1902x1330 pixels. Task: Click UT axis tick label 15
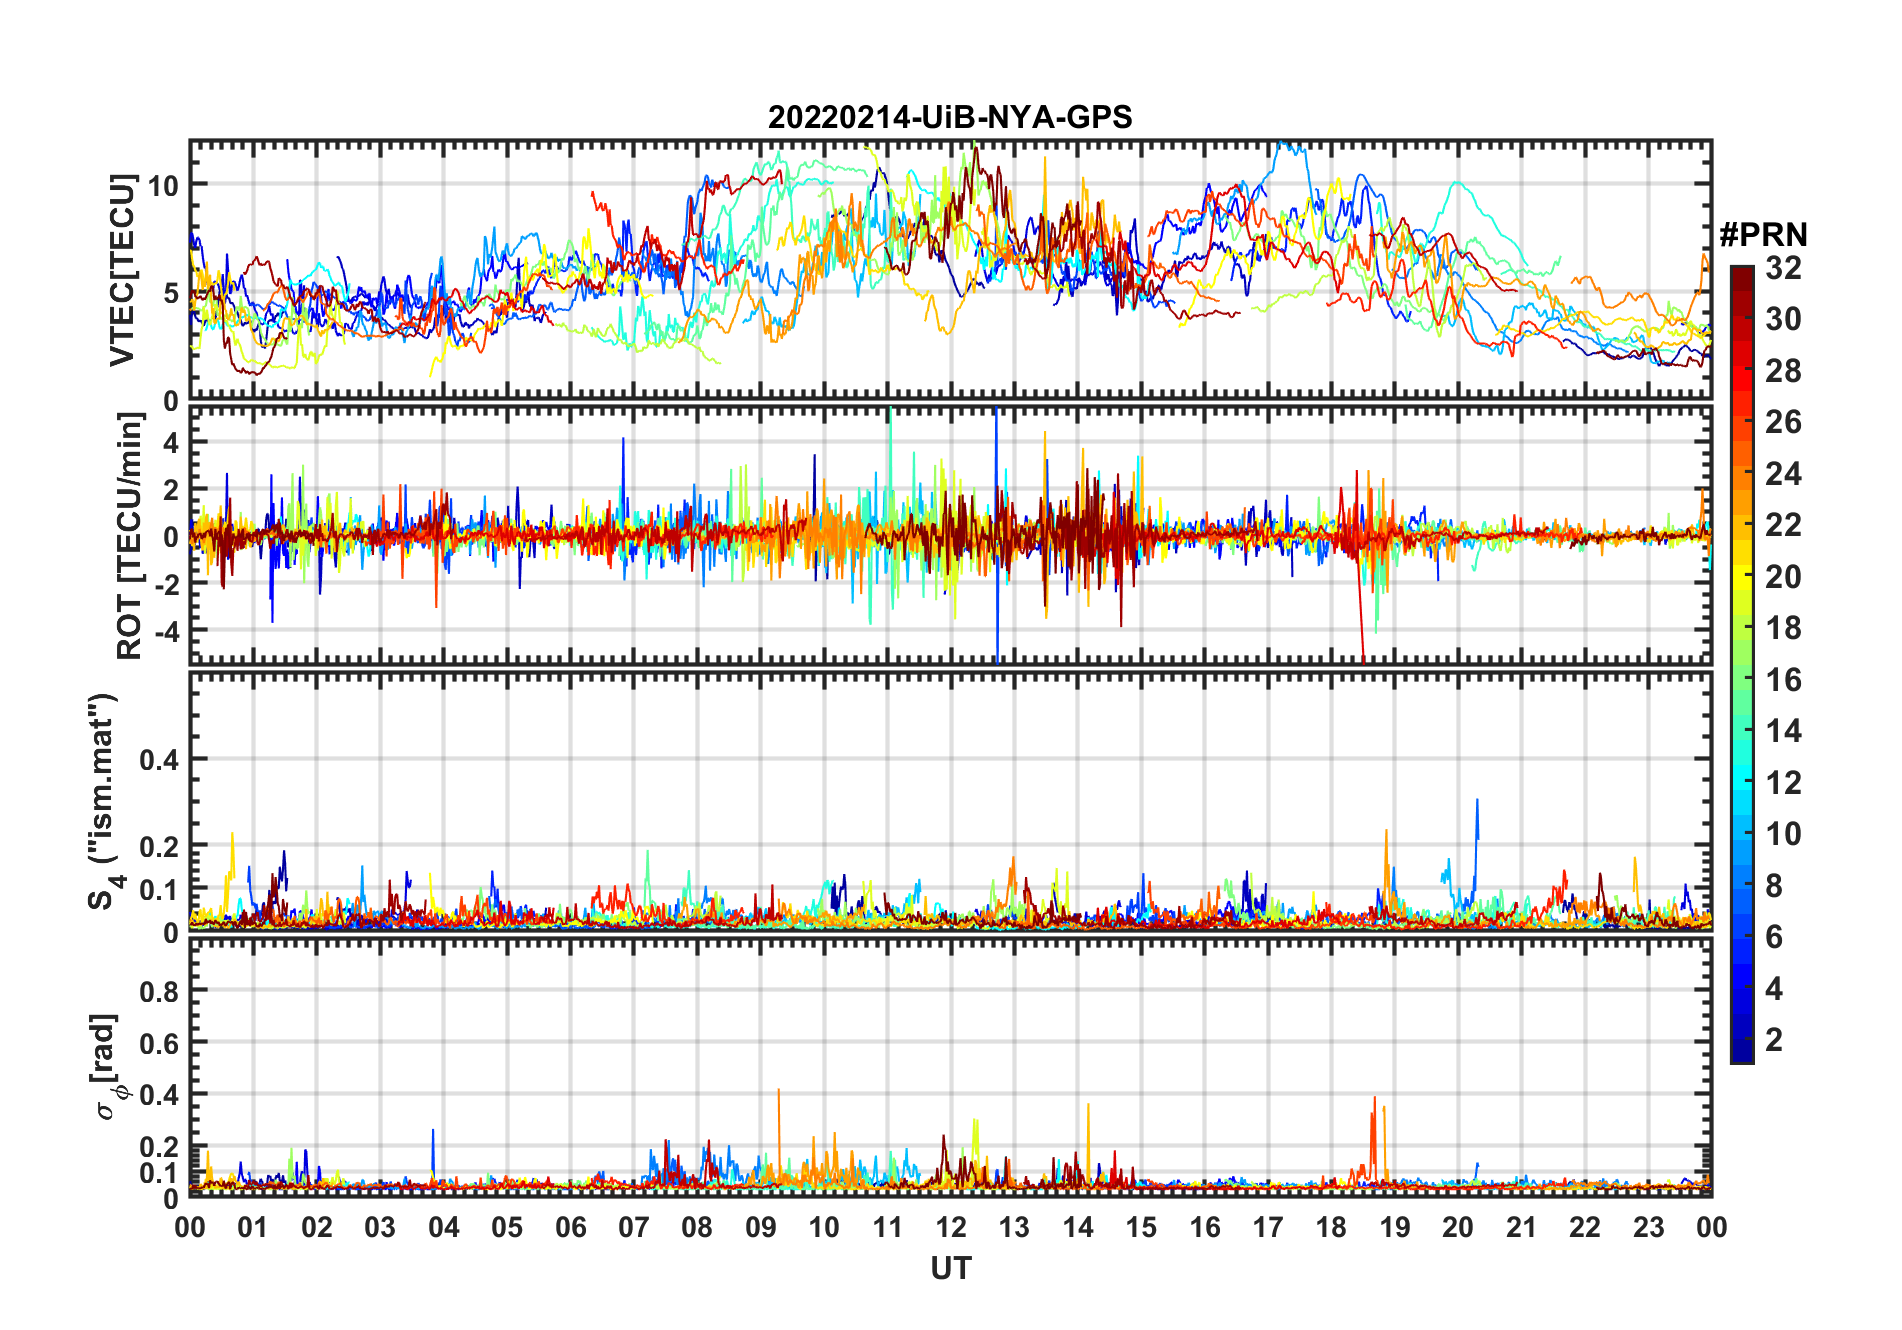coord(1141,1227)
